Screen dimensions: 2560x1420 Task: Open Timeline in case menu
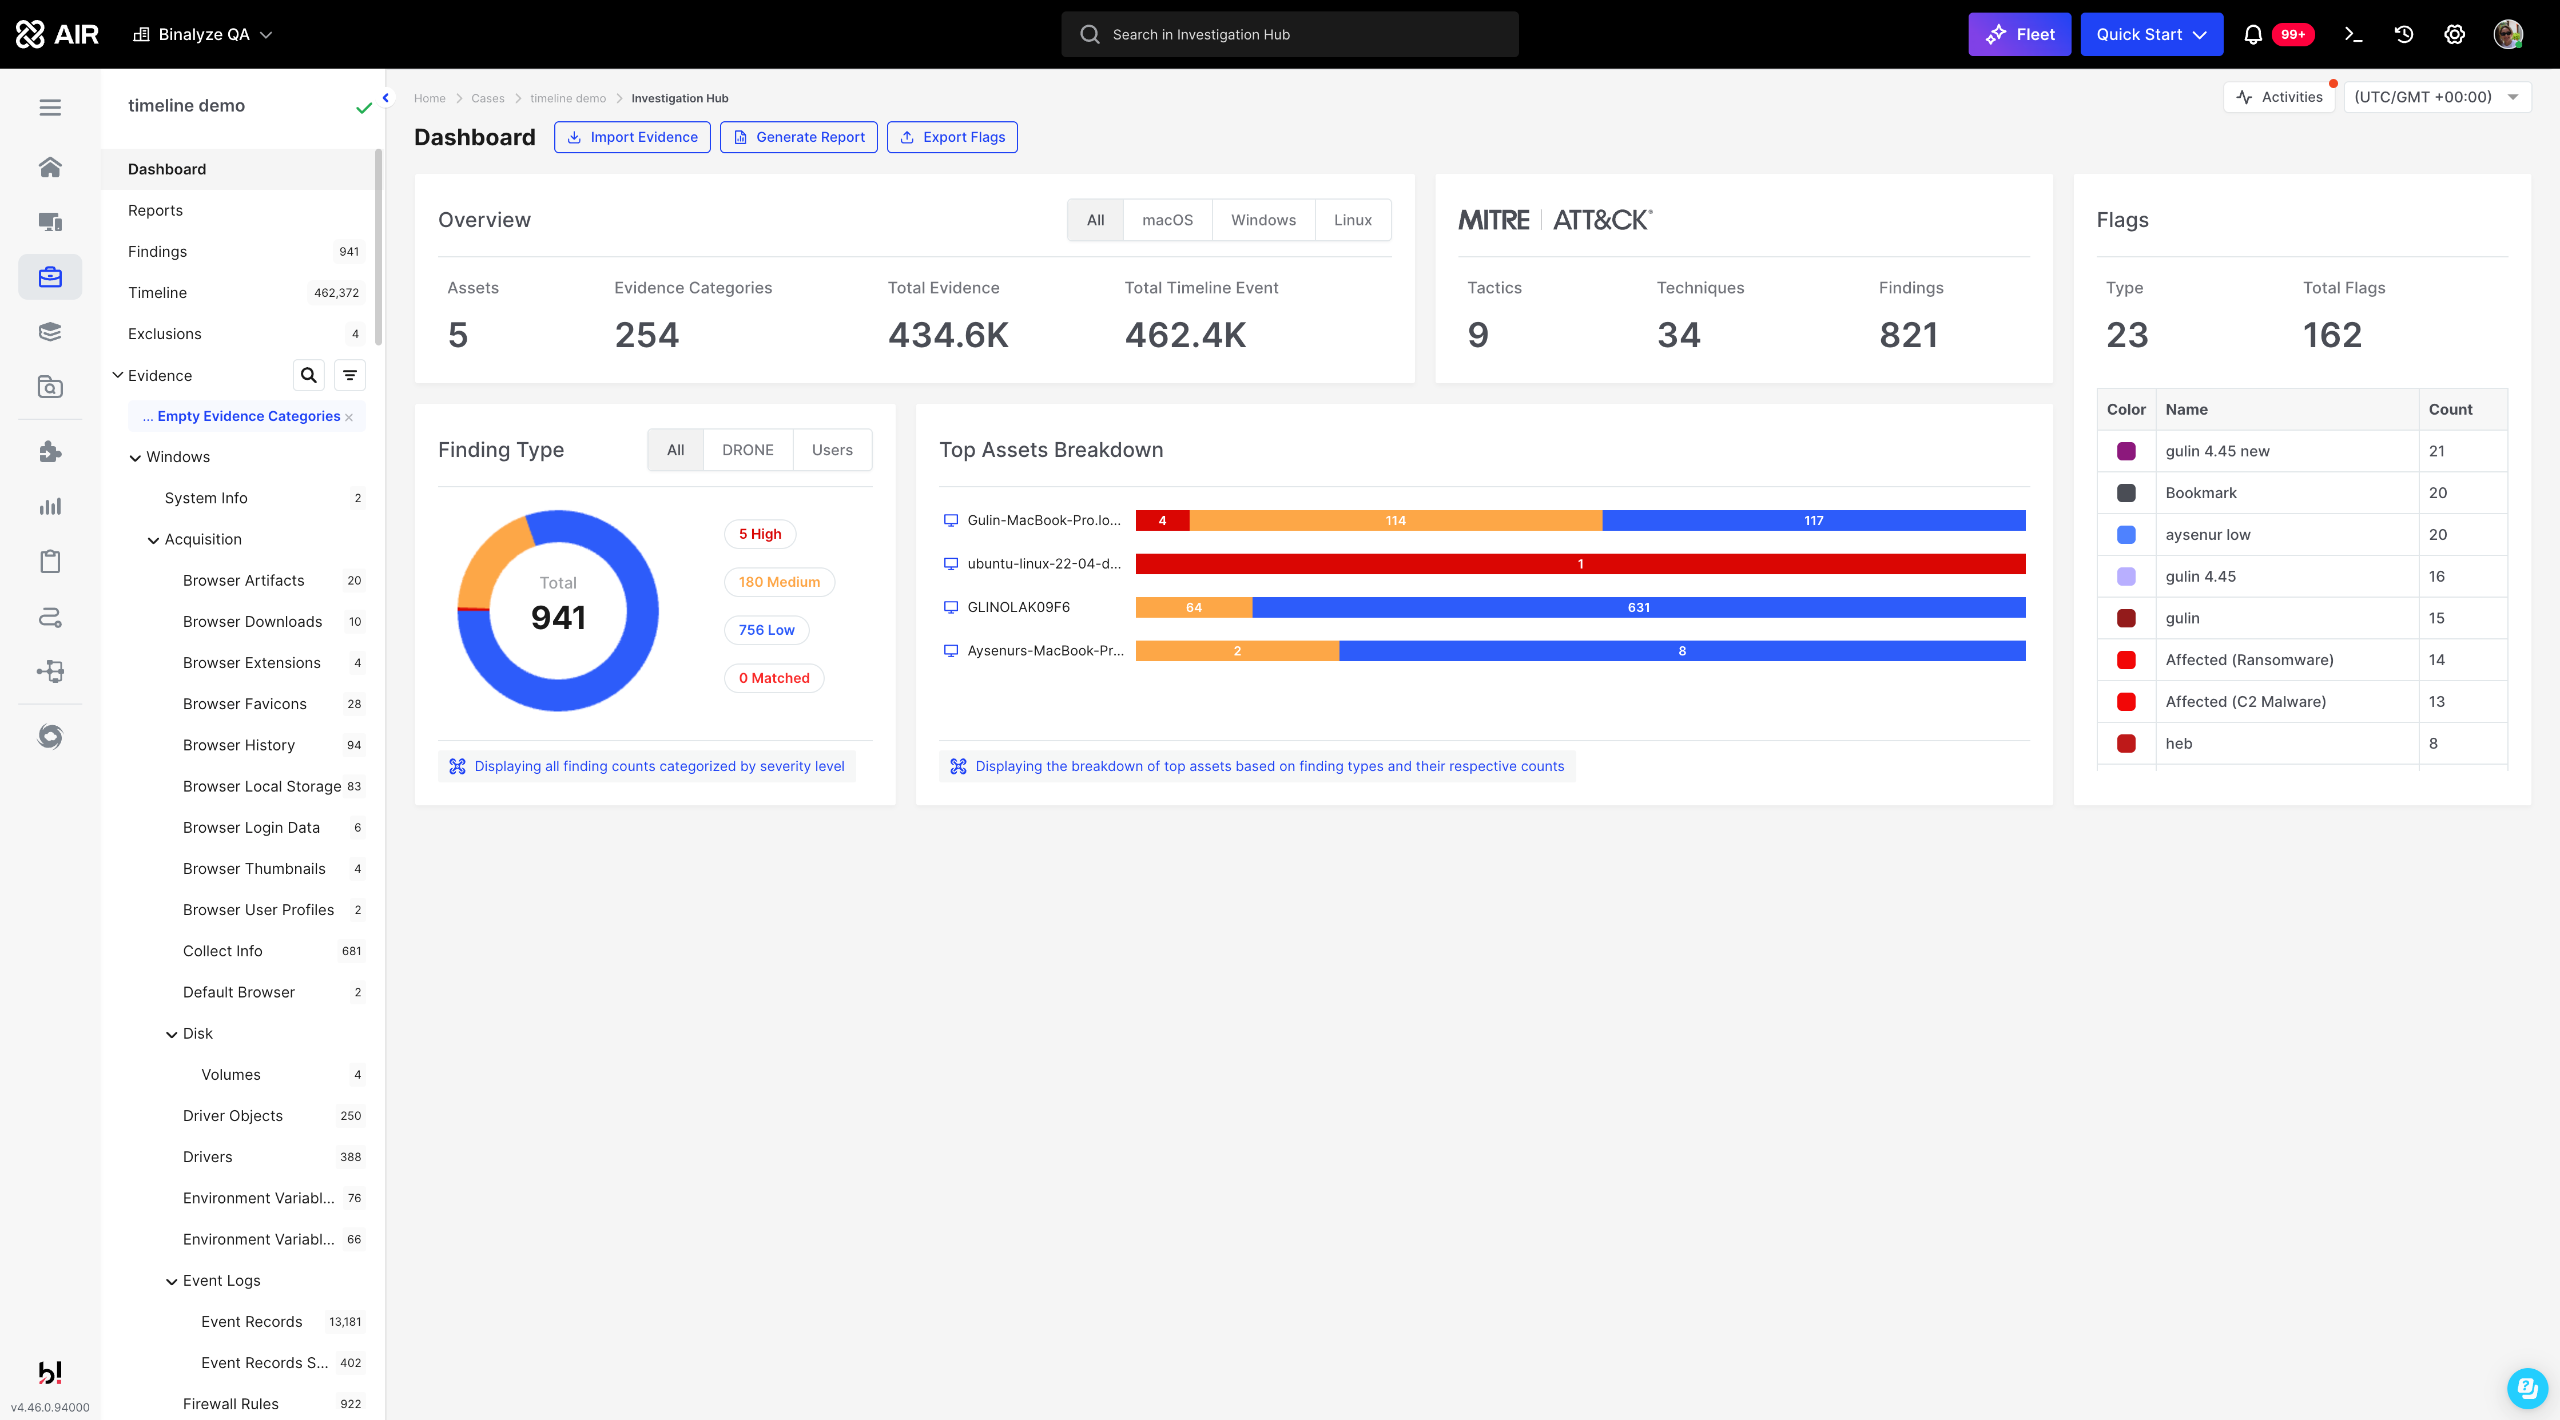[x=157, y=292]
